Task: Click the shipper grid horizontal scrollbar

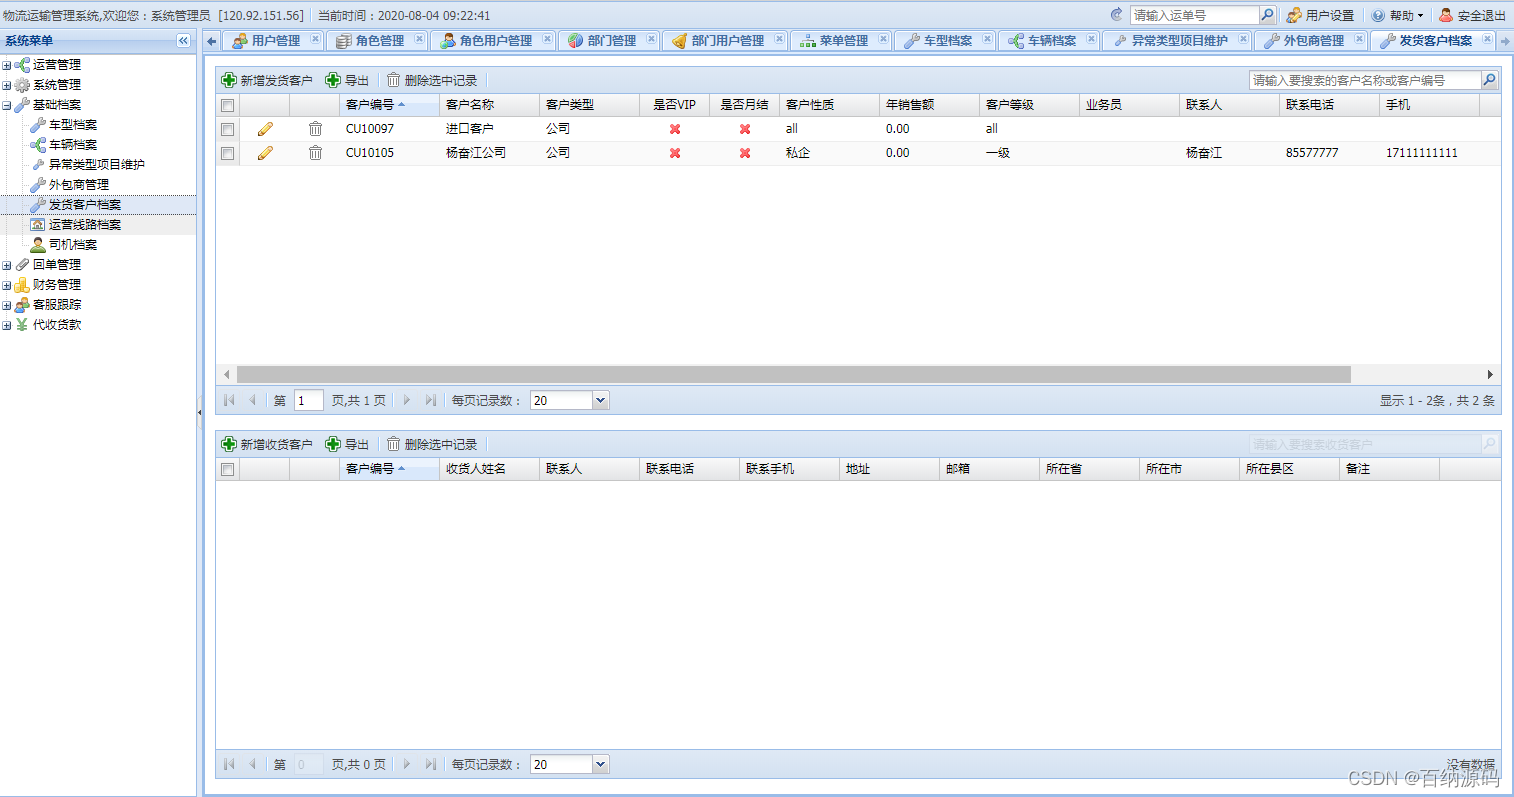Action: [x=793, y=374]
